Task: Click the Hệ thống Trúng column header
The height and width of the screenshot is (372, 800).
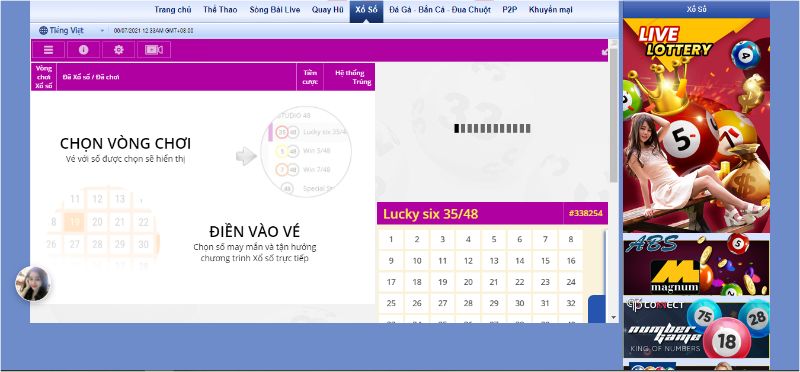Action: [349, 77]
